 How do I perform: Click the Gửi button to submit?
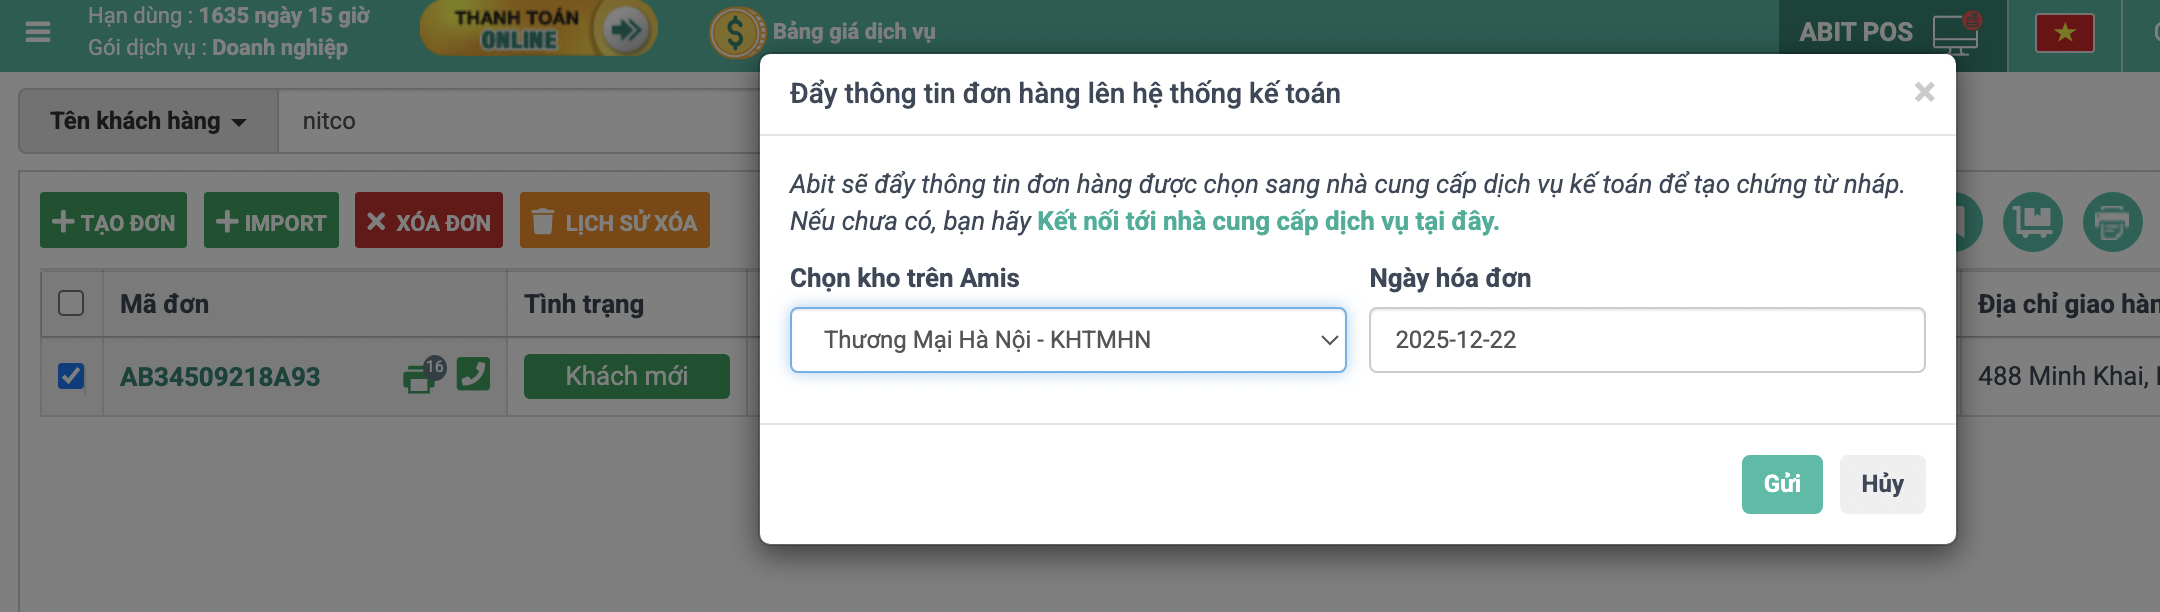tap(1781, 484)
